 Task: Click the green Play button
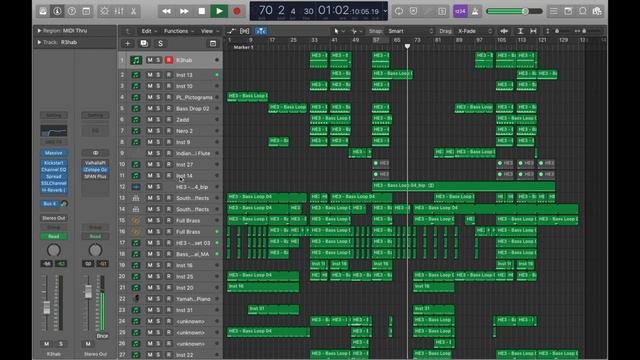click(x=219, y=11)
